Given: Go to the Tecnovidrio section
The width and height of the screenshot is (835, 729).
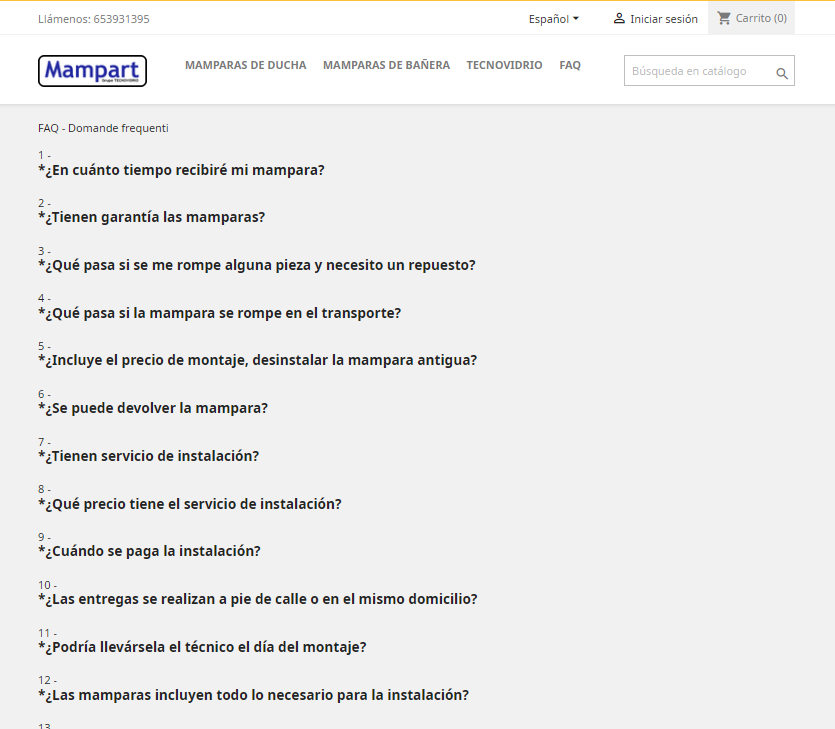Looking at the screenshot, I should [x=504, y=65].
